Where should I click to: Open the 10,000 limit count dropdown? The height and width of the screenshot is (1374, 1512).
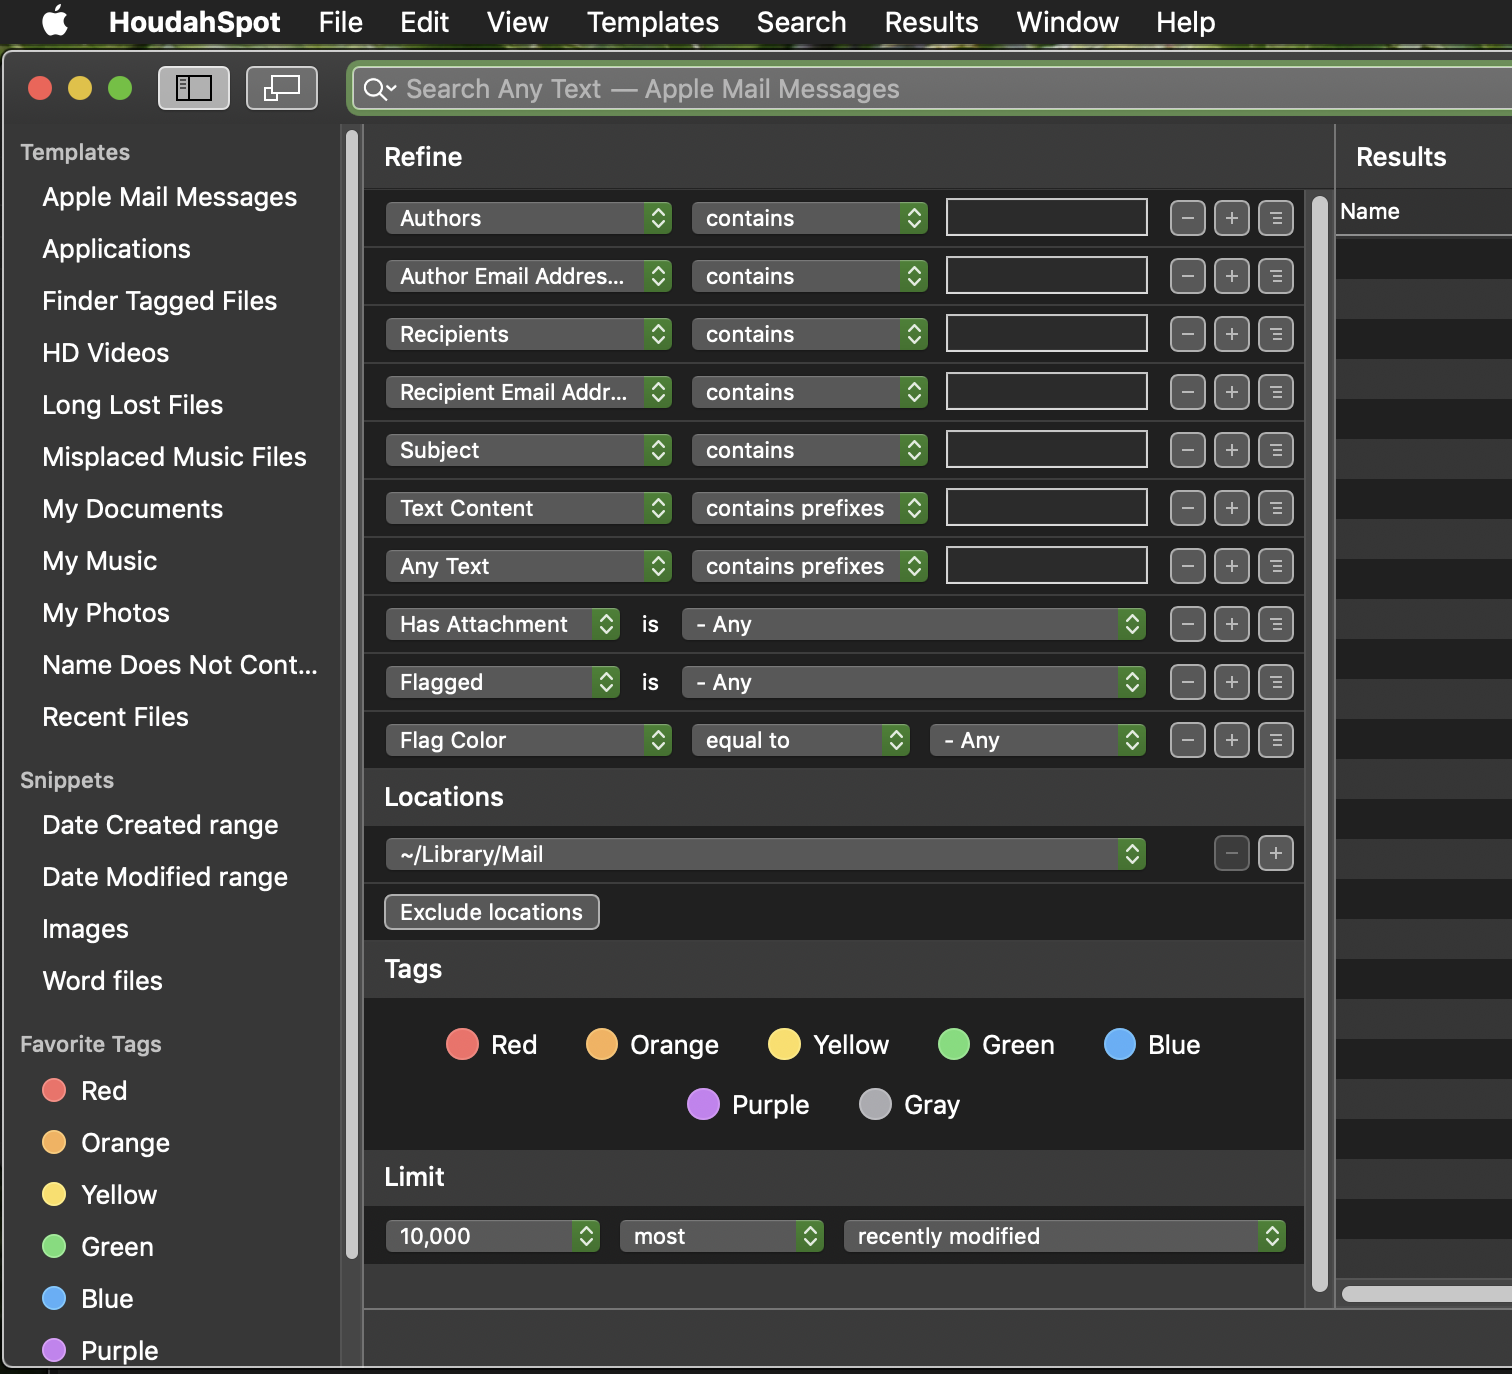(493, 1236)
